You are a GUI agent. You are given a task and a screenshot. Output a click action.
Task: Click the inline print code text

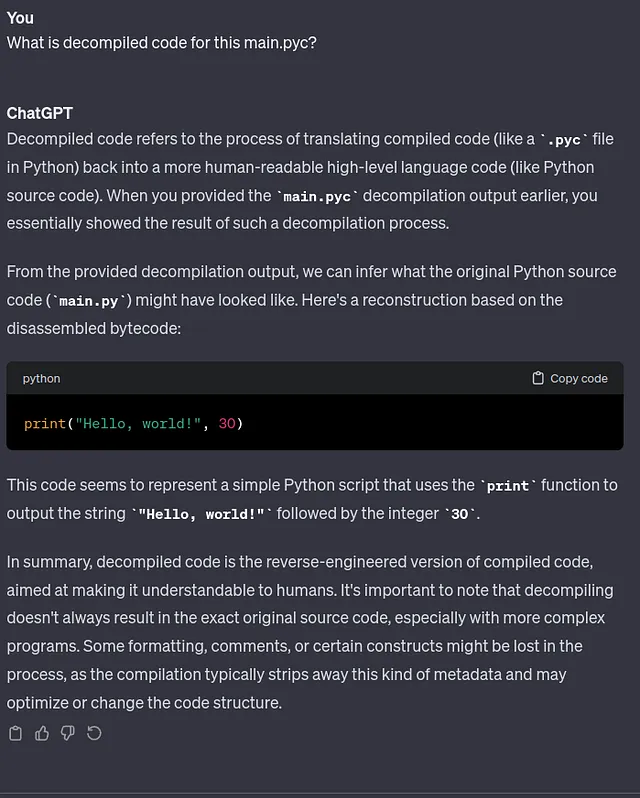(x=508, y=486)
